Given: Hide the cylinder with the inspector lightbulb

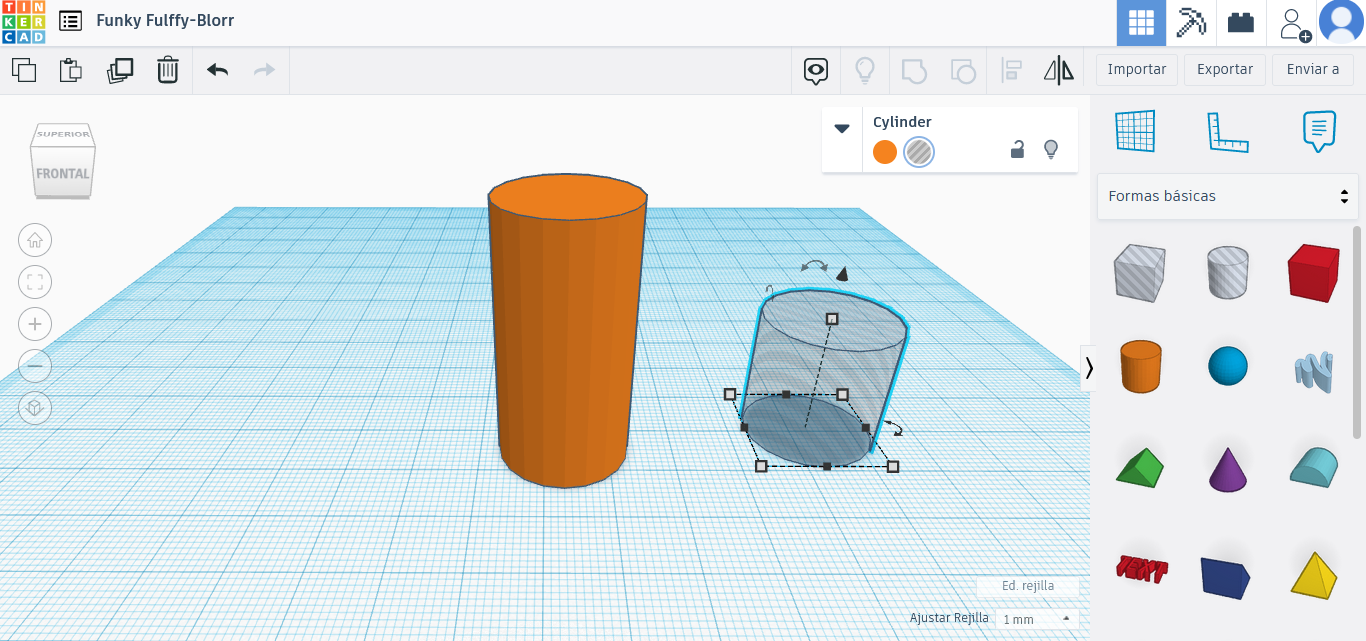Looking at the screenshot, I should coord(1051,150).
